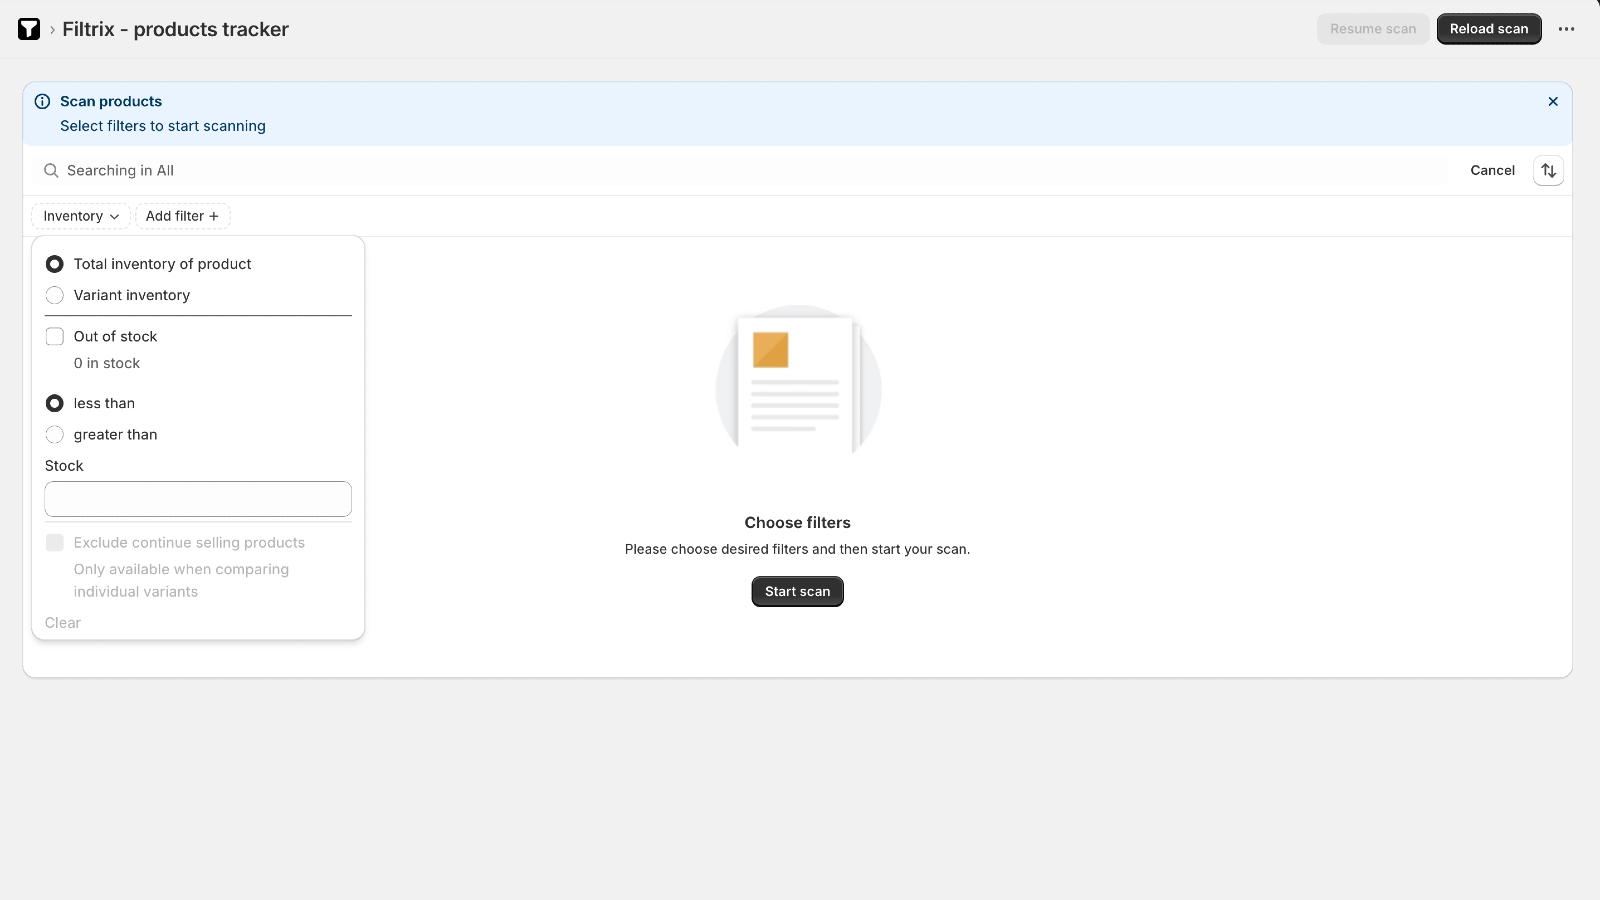Choose the less than comparison
Screen dimensions: 1600x900
click(55, 403)
